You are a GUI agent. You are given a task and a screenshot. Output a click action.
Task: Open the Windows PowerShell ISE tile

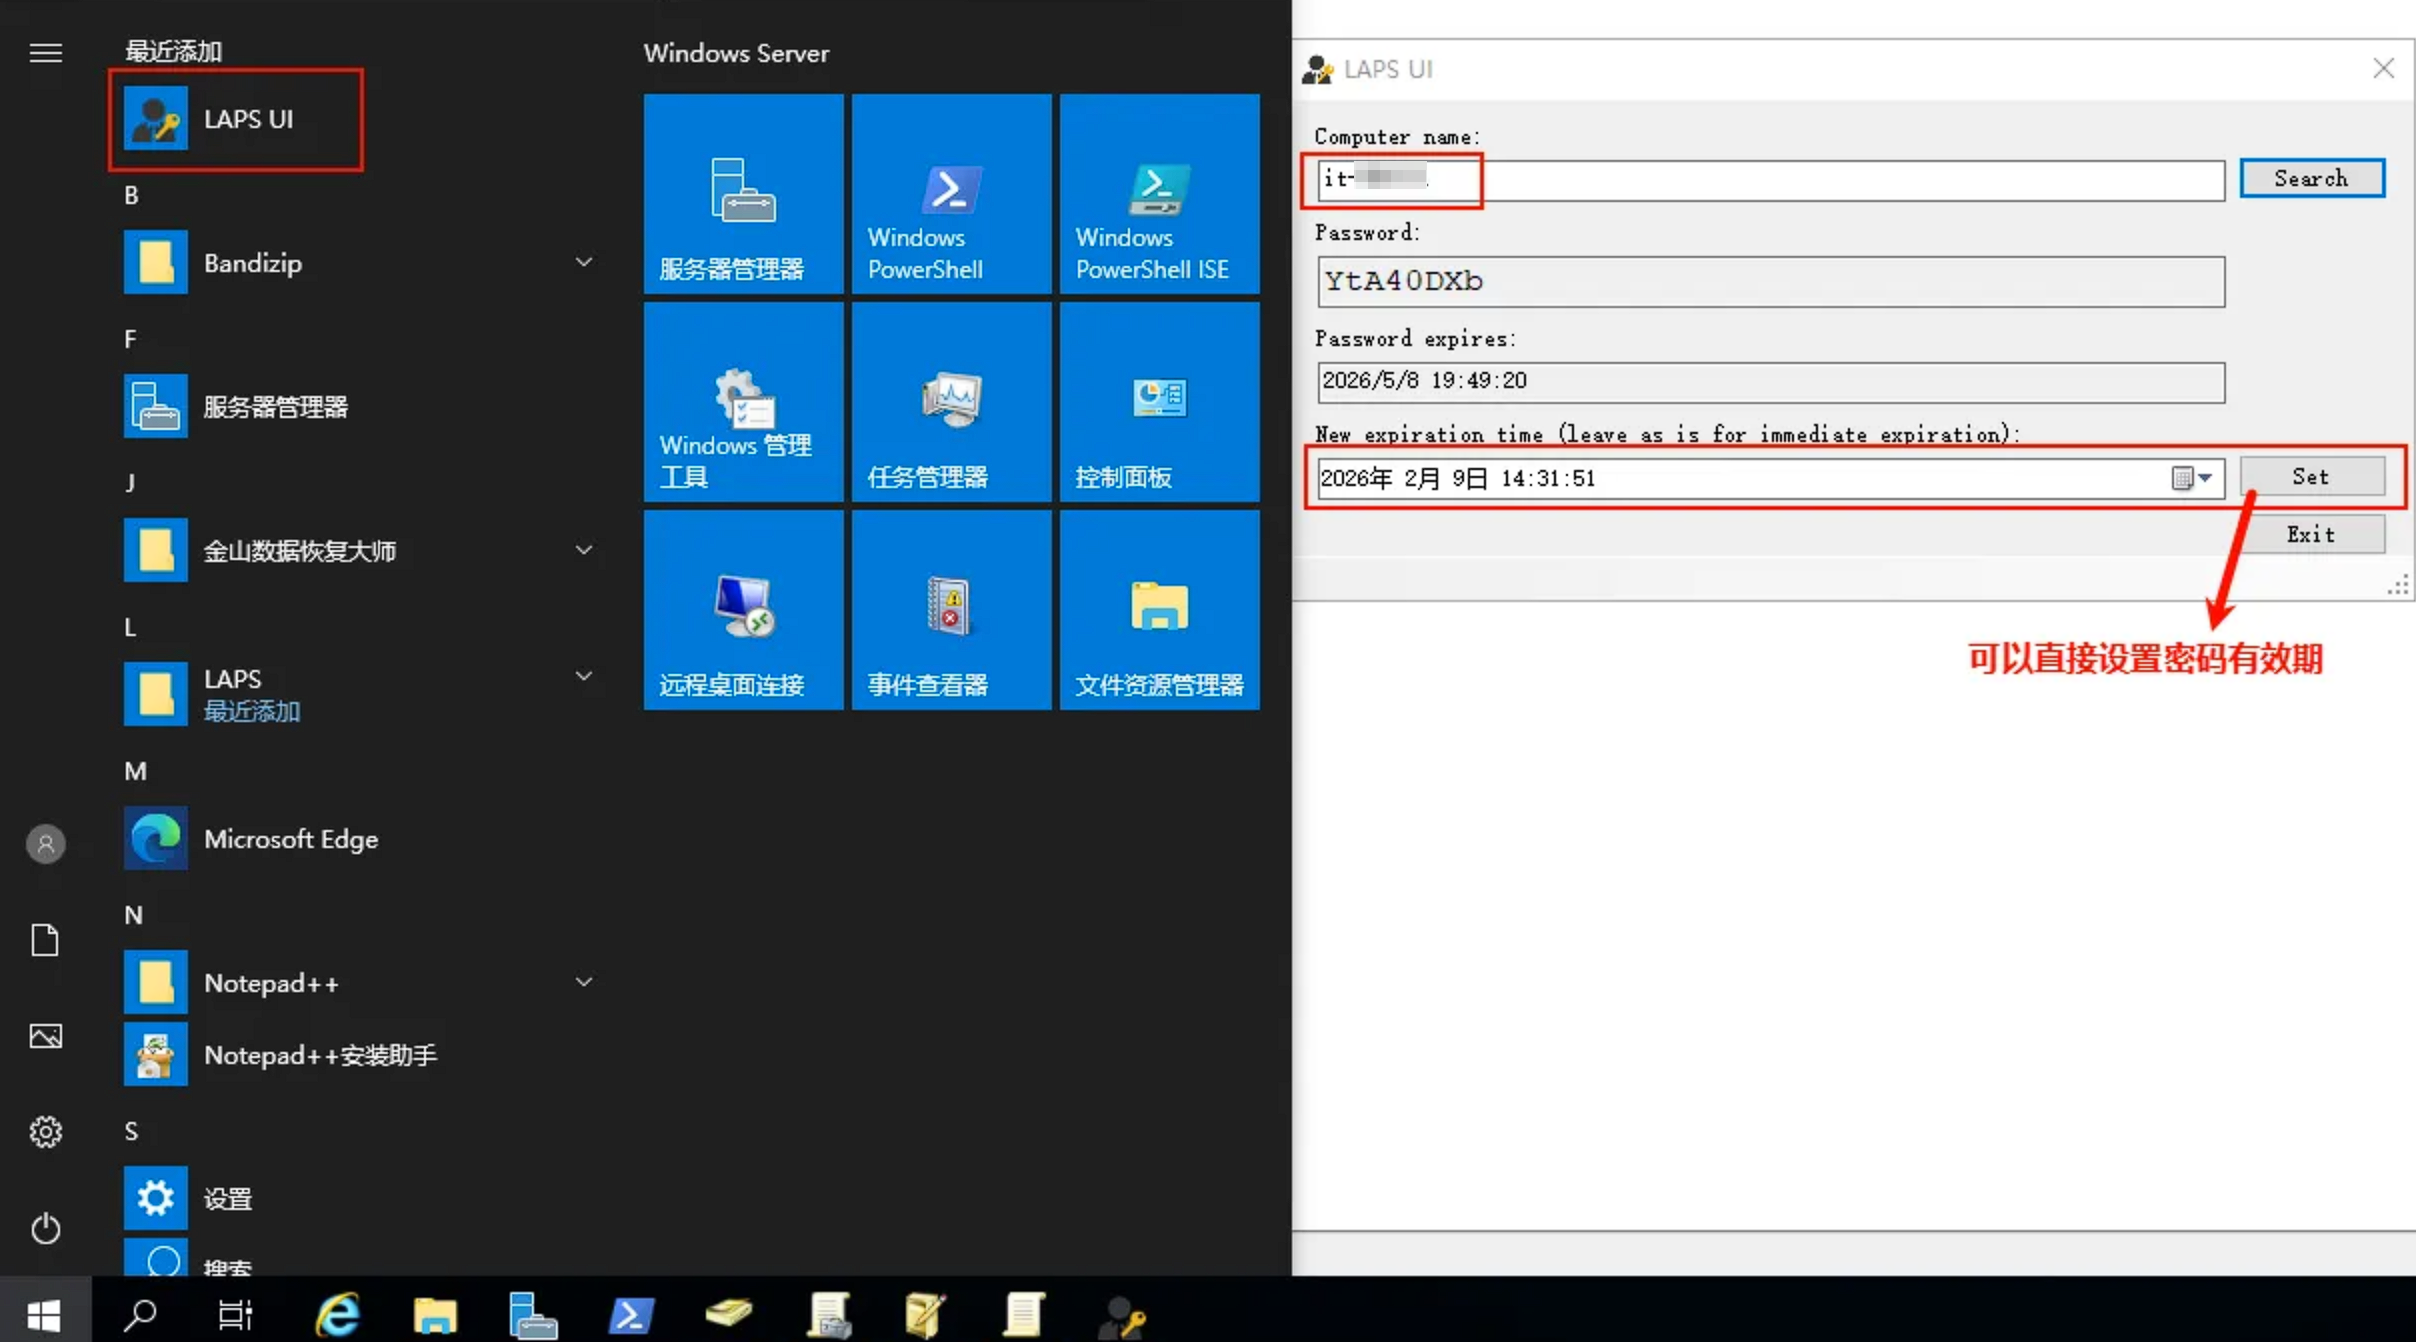point(1159,194)
